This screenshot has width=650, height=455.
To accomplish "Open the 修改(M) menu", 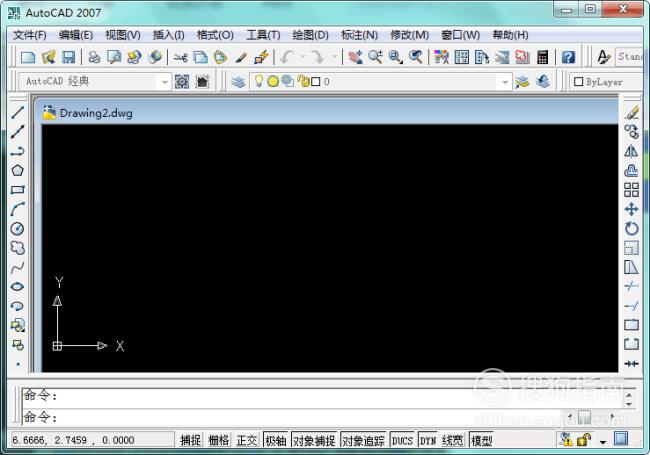I will click(410, 35).
